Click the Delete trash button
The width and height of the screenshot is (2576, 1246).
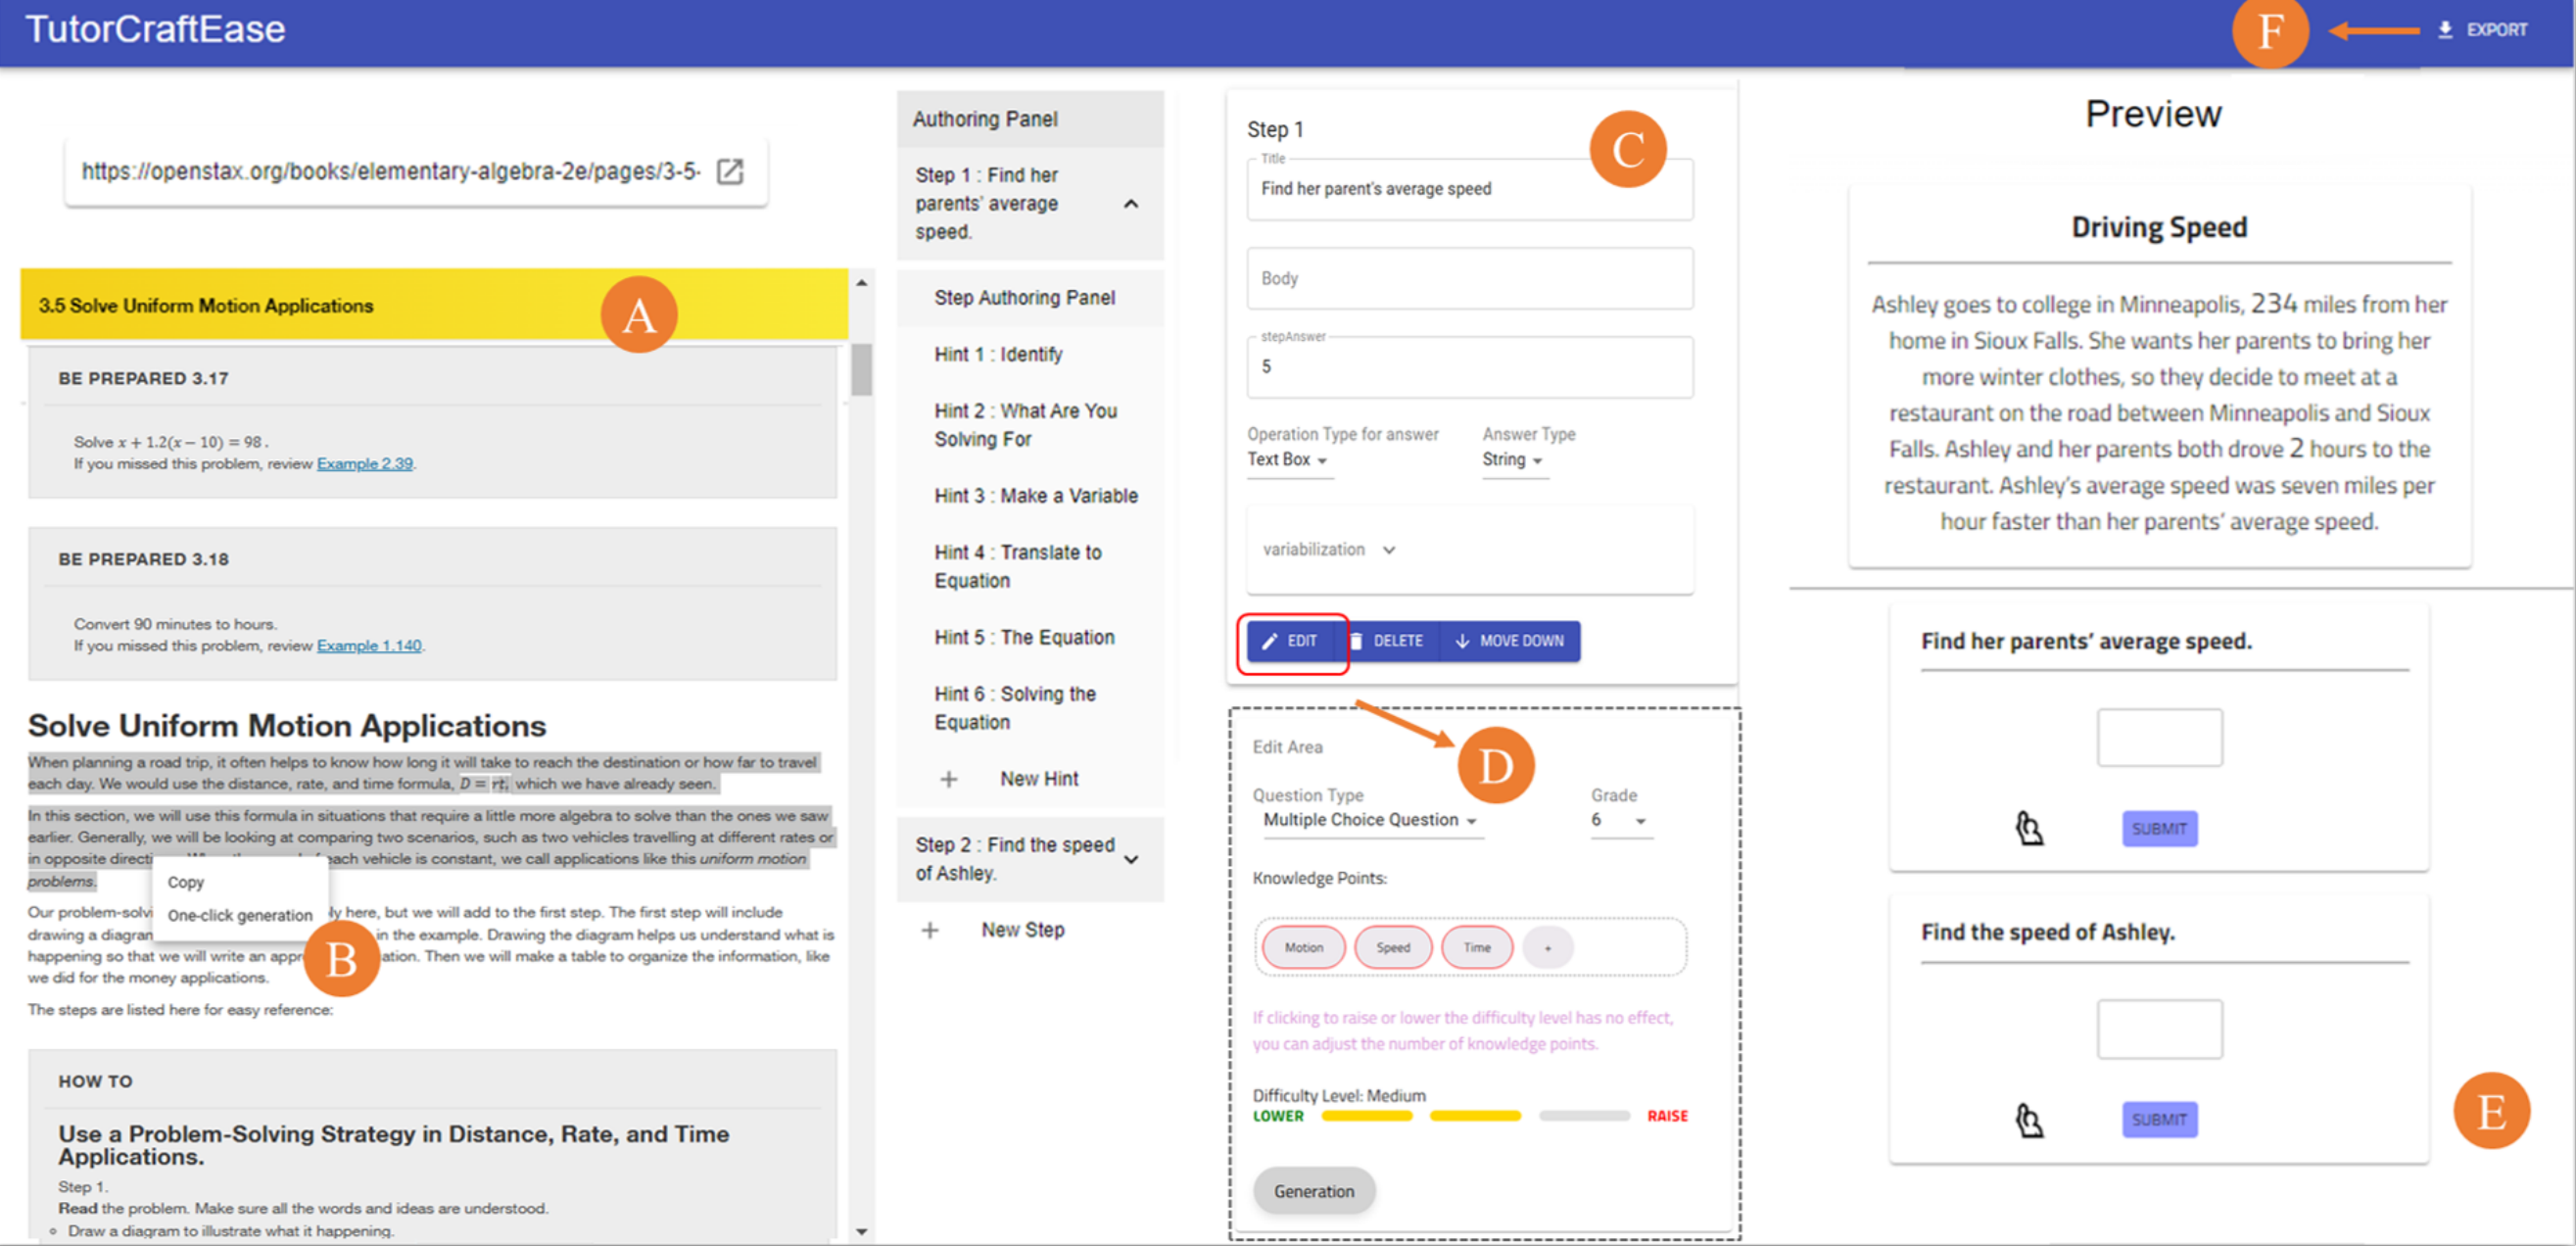[x=1386, y=641]
